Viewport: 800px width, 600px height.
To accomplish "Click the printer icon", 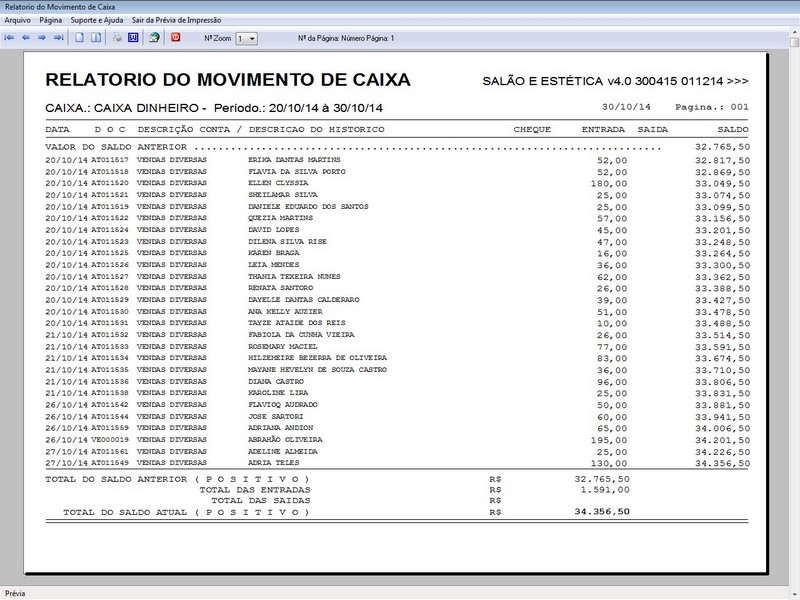I will click(117, 38).
